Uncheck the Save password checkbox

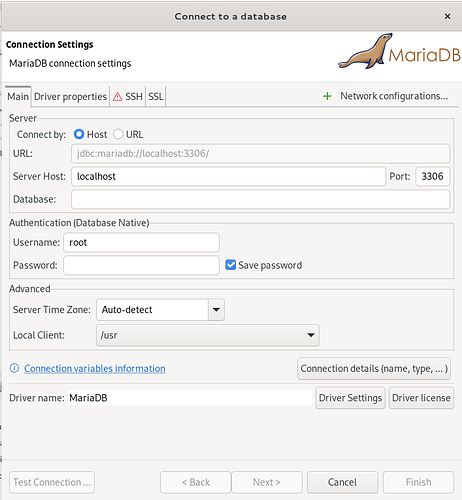pos(230,265)
